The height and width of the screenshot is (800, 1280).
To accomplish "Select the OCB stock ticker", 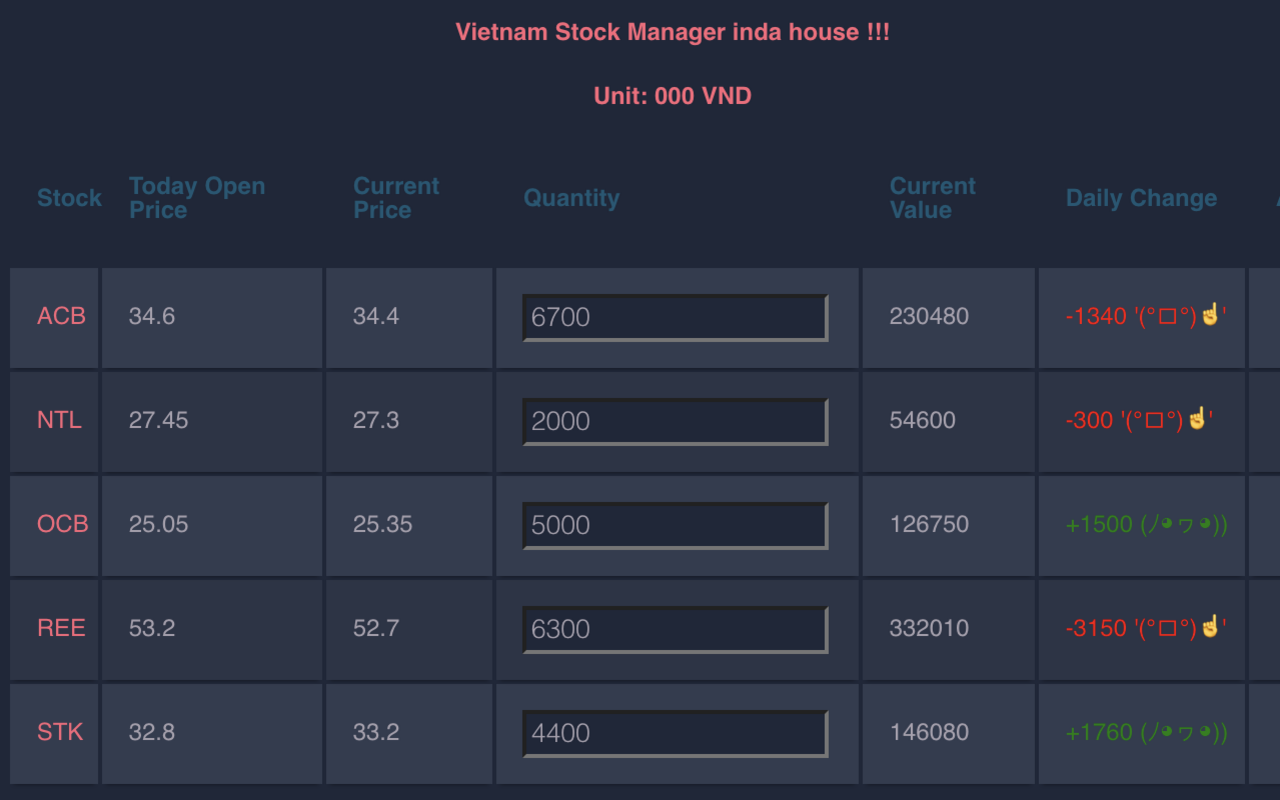I will pyautogui.click(x=61, y=524).
